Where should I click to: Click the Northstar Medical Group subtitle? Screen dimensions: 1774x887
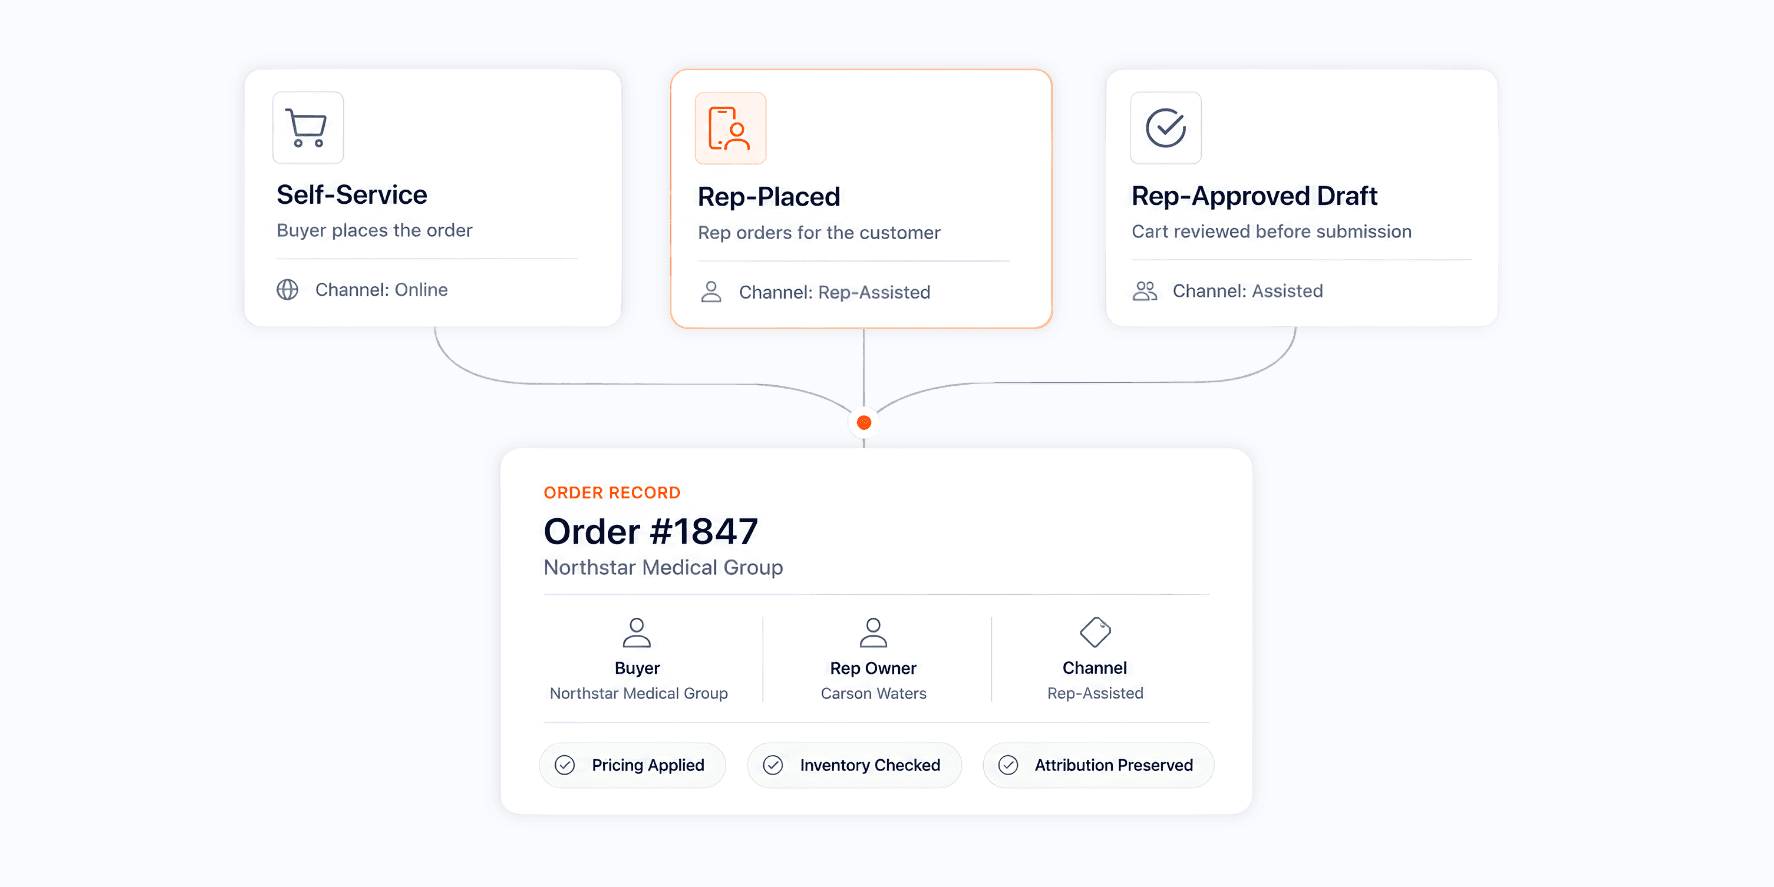pos(663,568)
